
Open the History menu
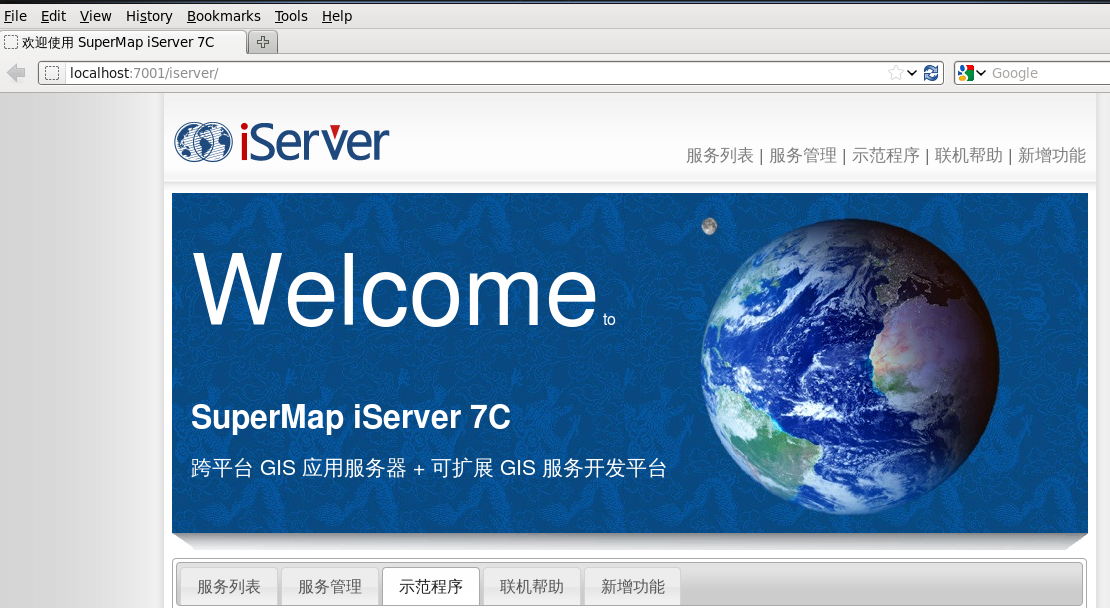[x=149, y=16]
